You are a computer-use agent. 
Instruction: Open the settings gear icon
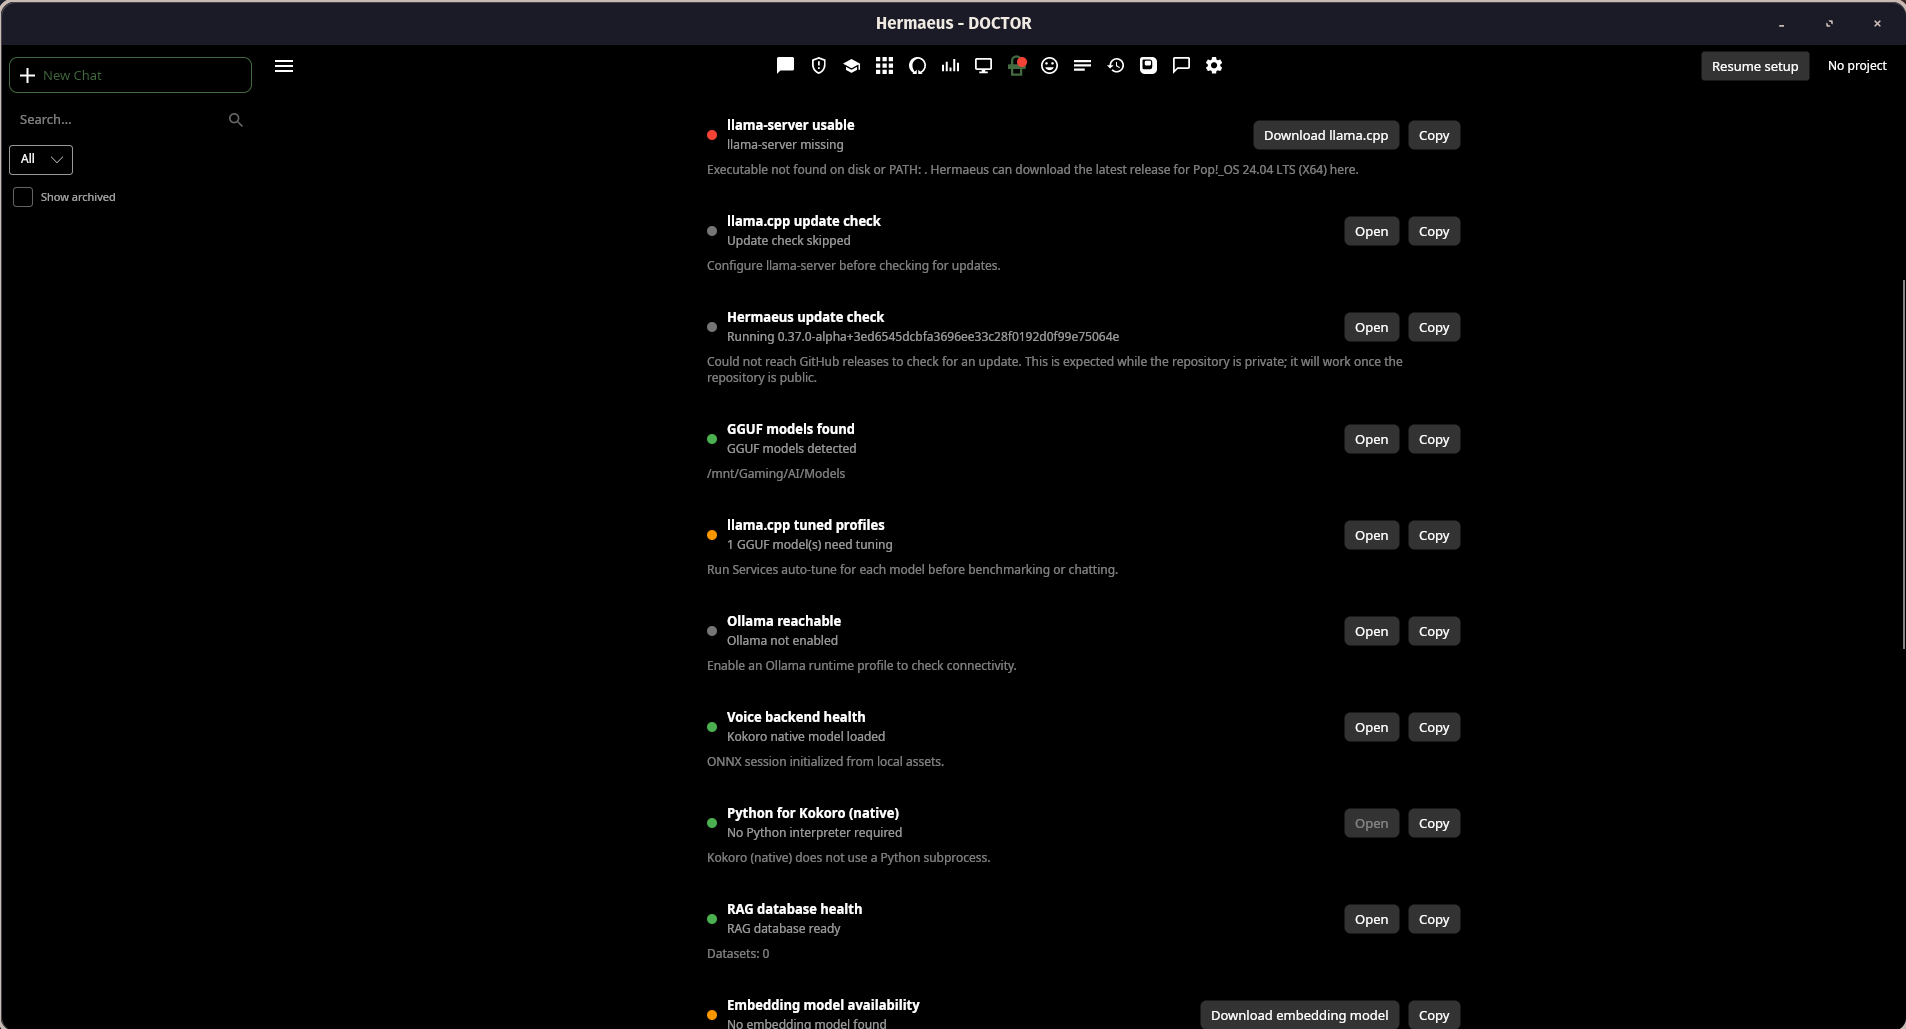tap(1214, 66)
